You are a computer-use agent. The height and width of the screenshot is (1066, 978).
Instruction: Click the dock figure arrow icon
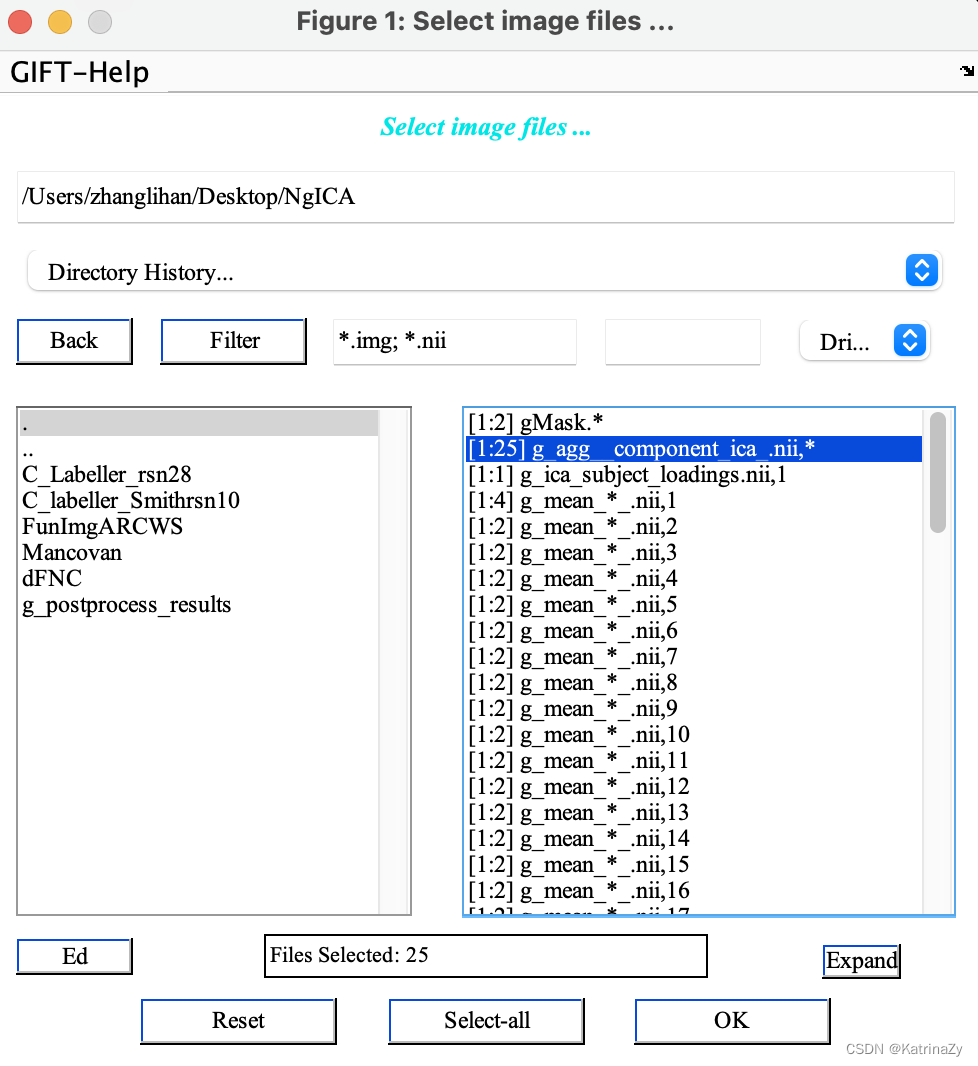click(x=965, y=71)
